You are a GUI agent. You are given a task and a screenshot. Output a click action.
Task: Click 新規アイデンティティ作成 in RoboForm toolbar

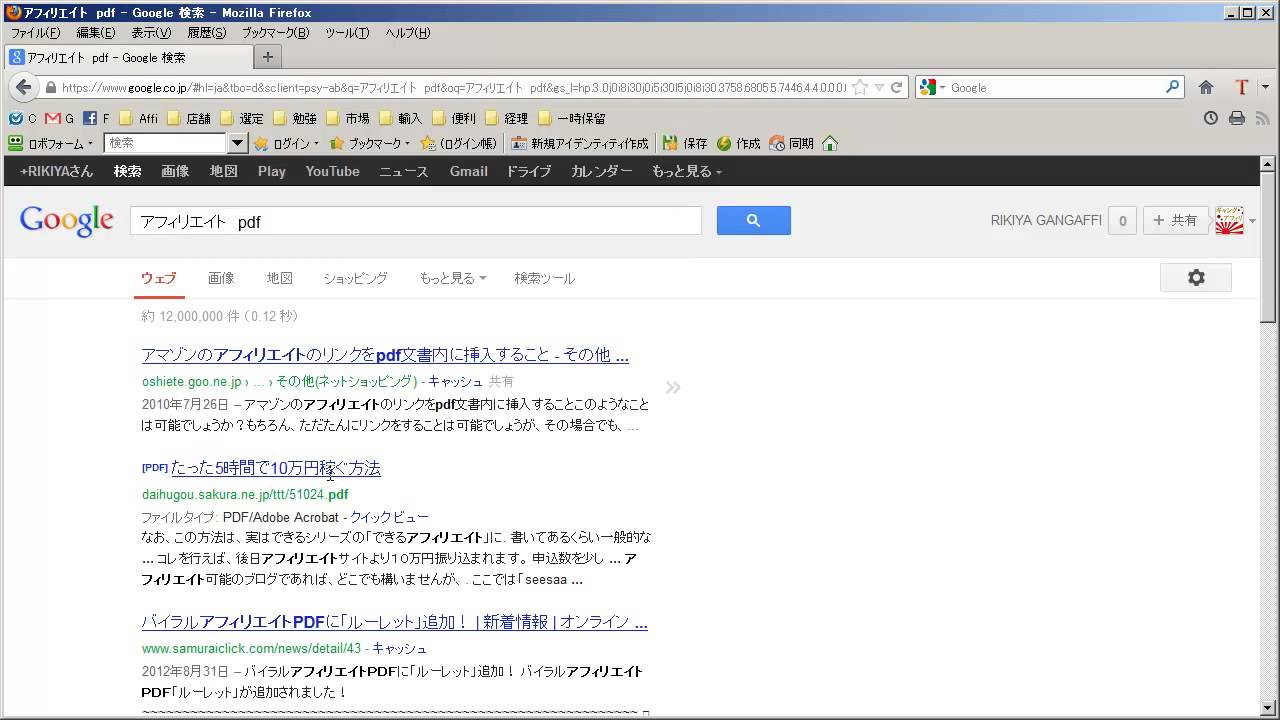pos(579,143)
